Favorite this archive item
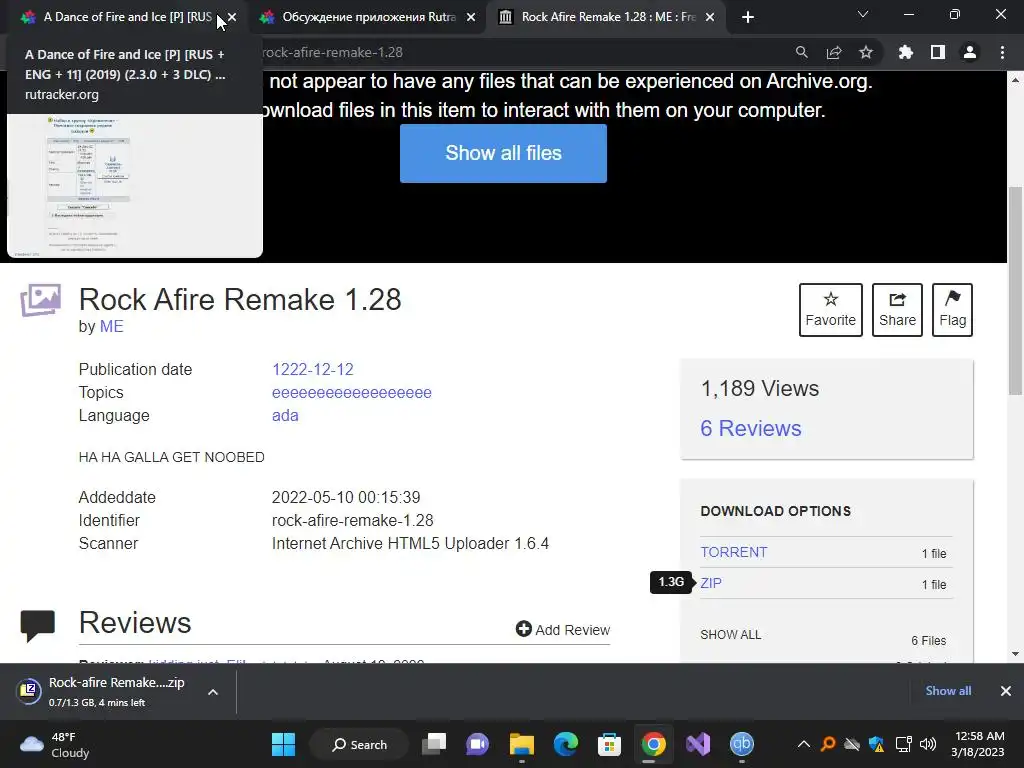Viewport: 1024px width, 768px height. (830, 310)
